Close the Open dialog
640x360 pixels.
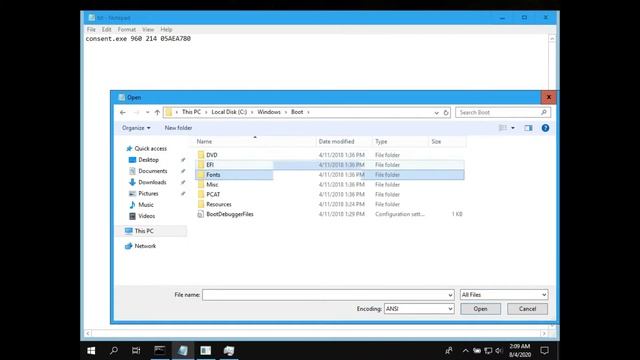(x=549, y=97)
